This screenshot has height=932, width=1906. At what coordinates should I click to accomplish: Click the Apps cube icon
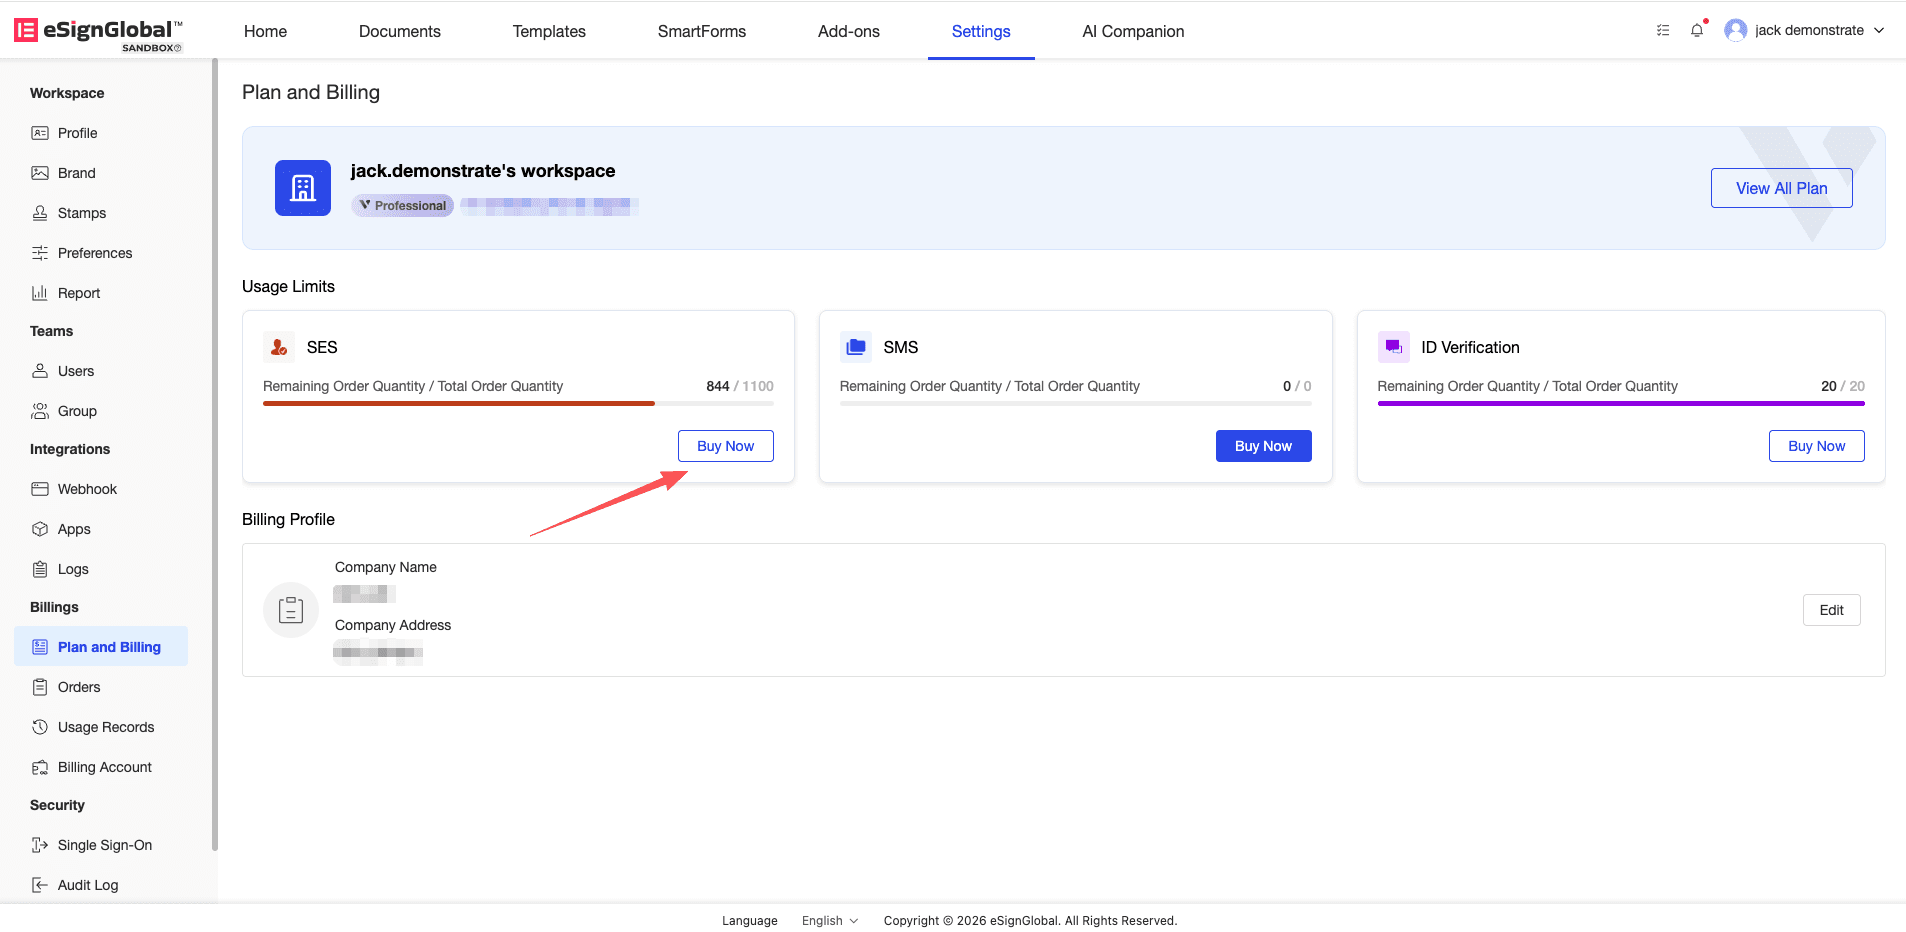40,529
